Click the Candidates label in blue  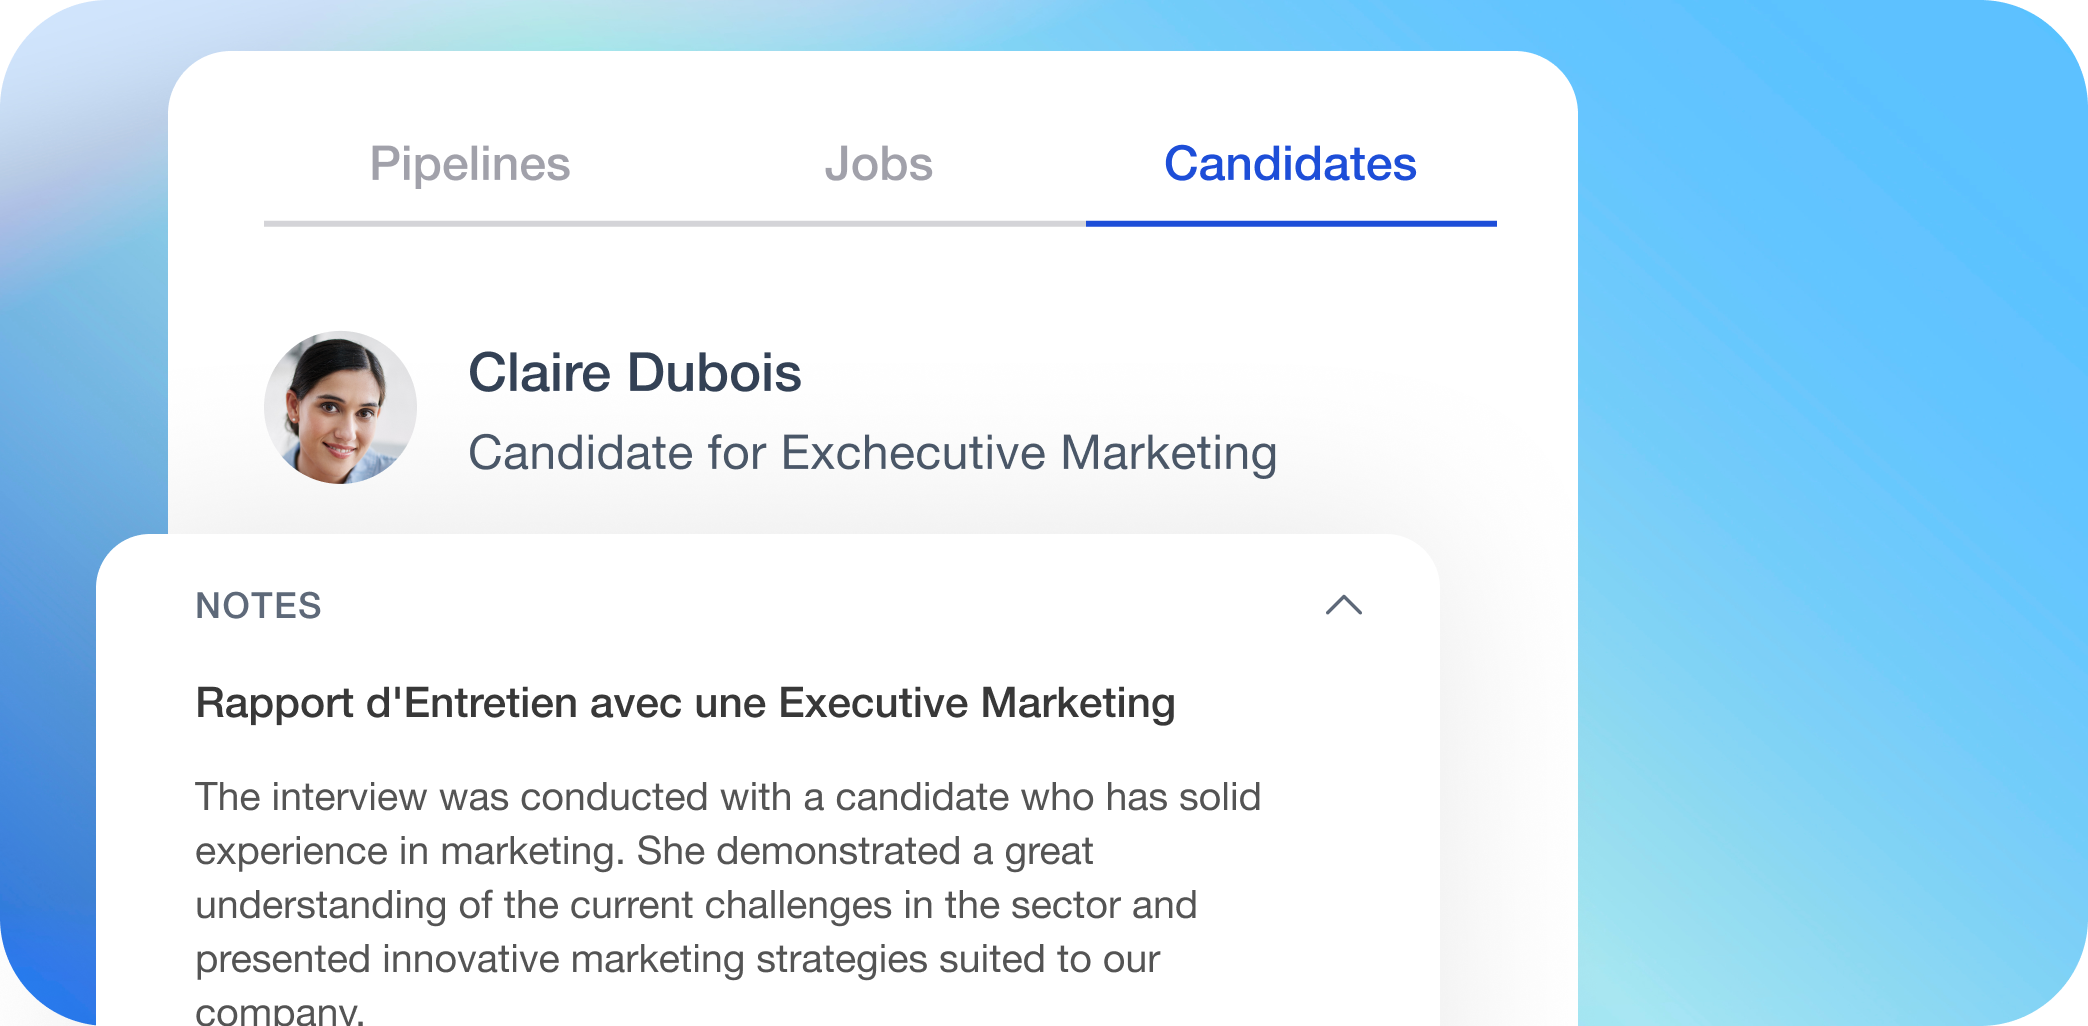click(1290, 164)
